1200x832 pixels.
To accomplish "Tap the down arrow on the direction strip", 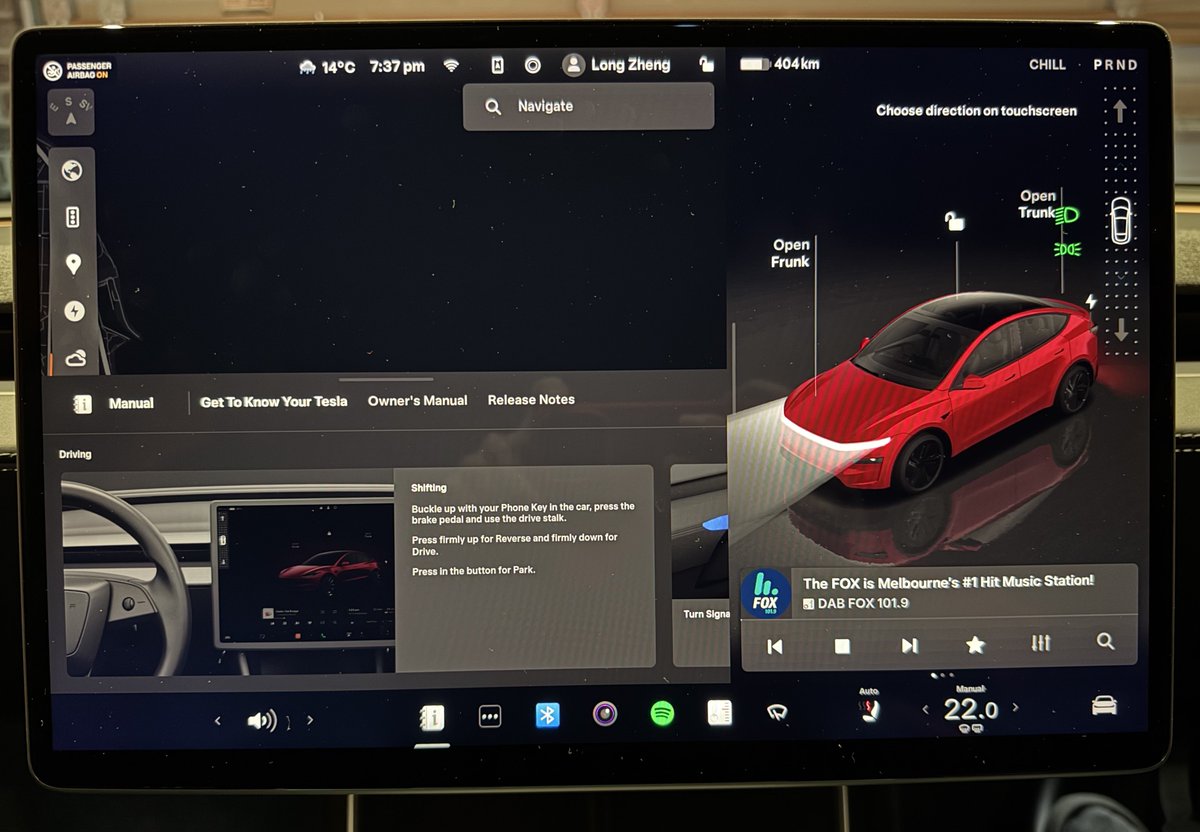I will point(1121,329).
